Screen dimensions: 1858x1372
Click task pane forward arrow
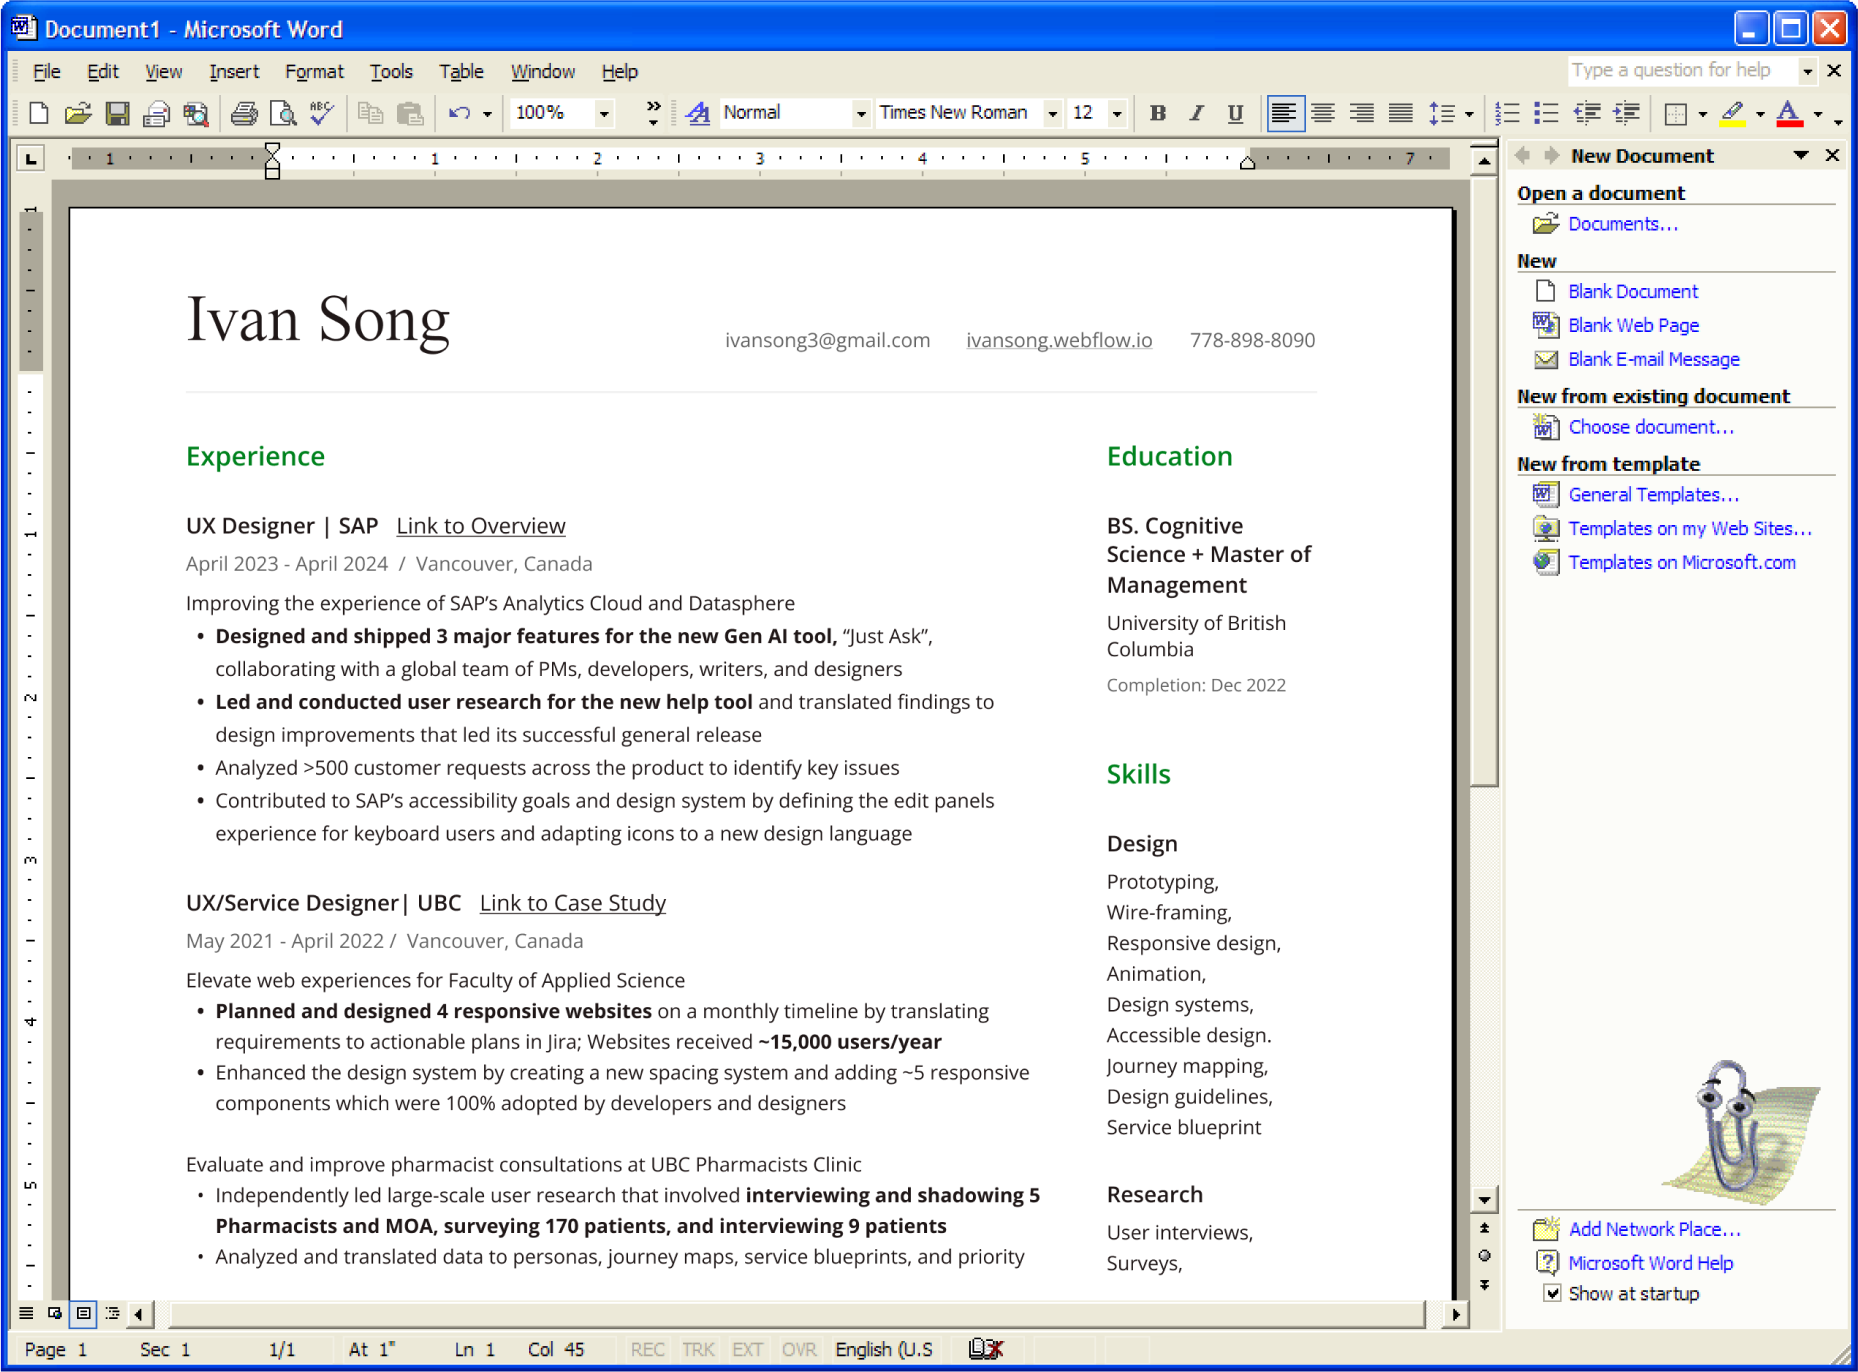pos(1550,155)
